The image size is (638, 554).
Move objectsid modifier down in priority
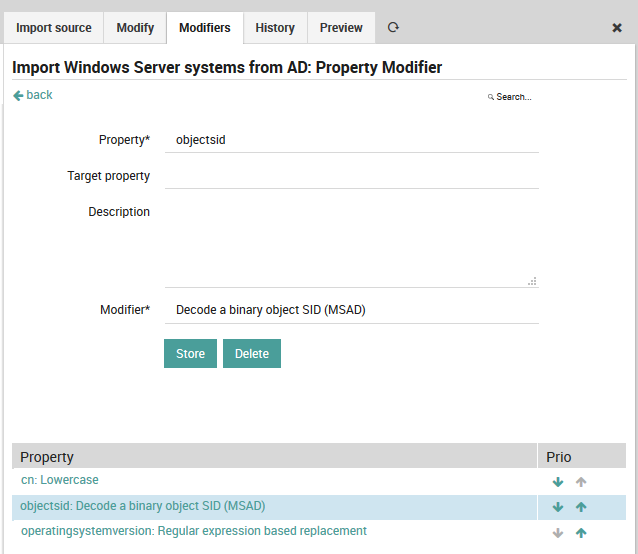[x=558, y=507]
